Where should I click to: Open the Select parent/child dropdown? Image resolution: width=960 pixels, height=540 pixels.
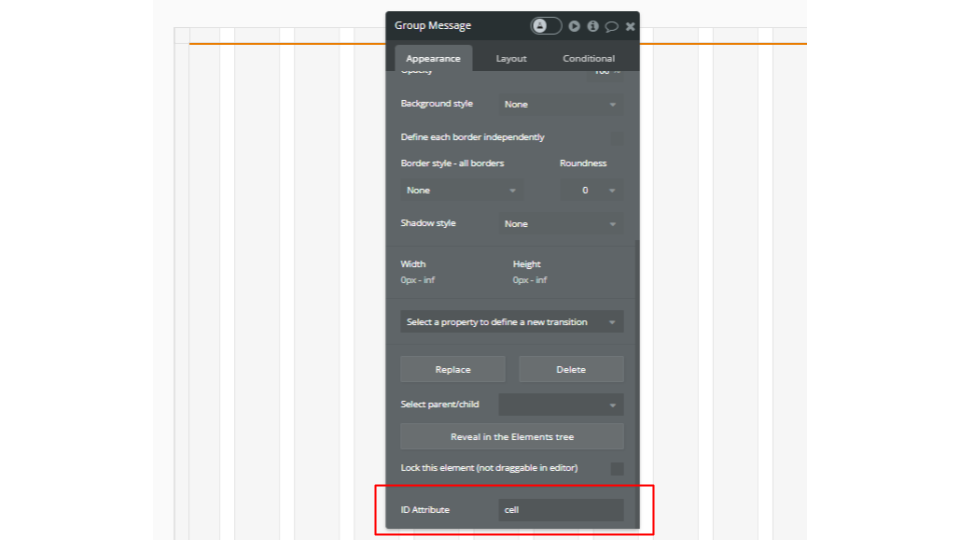coord(561,405)
